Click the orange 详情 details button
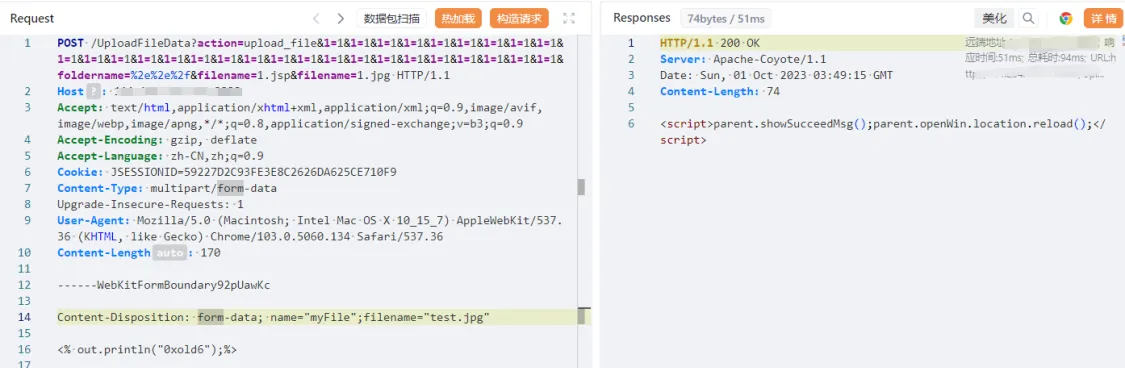Image resolution: width=1125 pixels, height=368 pixels. tap(1104, 19)
